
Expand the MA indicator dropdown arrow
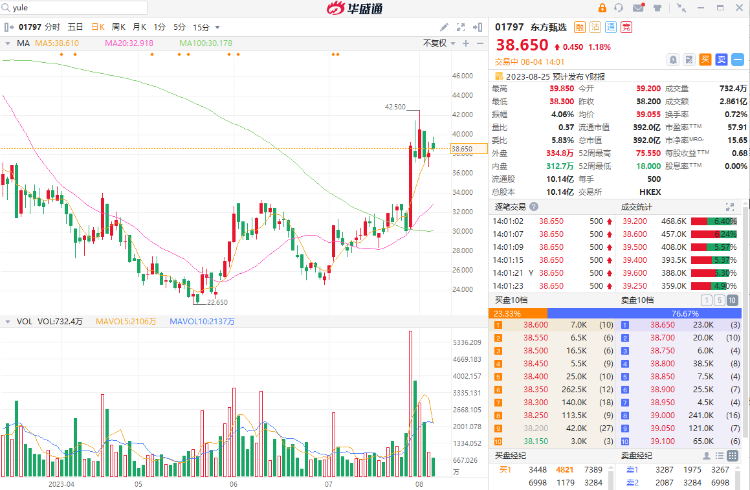pyautogui.click(x=8, y=43)
